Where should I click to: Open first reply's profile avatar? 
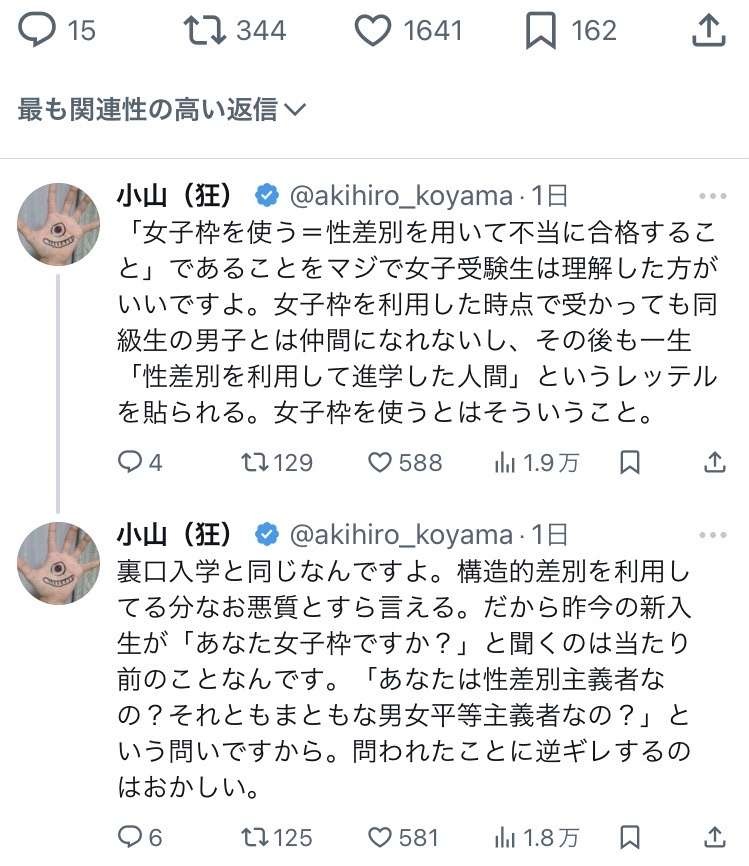pos(59,224)
